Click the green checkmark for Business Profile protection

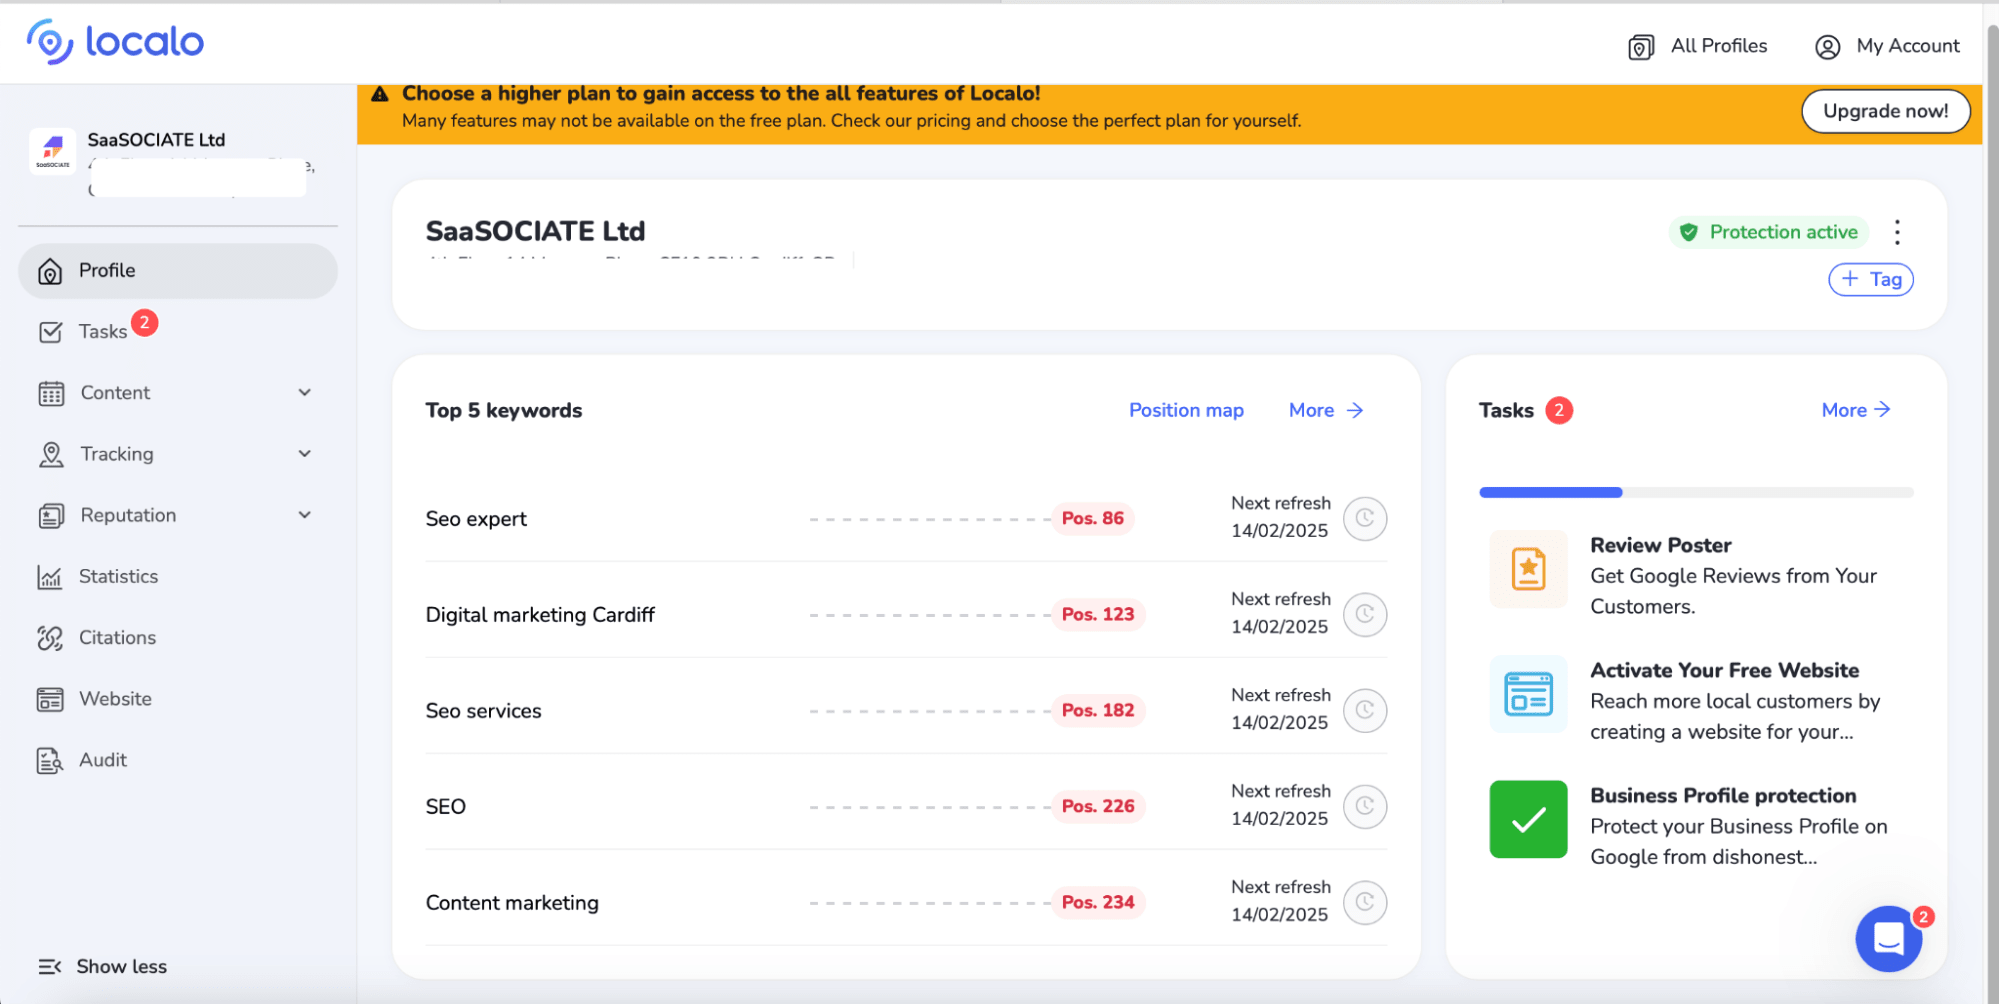click(x=1528, y=820)
